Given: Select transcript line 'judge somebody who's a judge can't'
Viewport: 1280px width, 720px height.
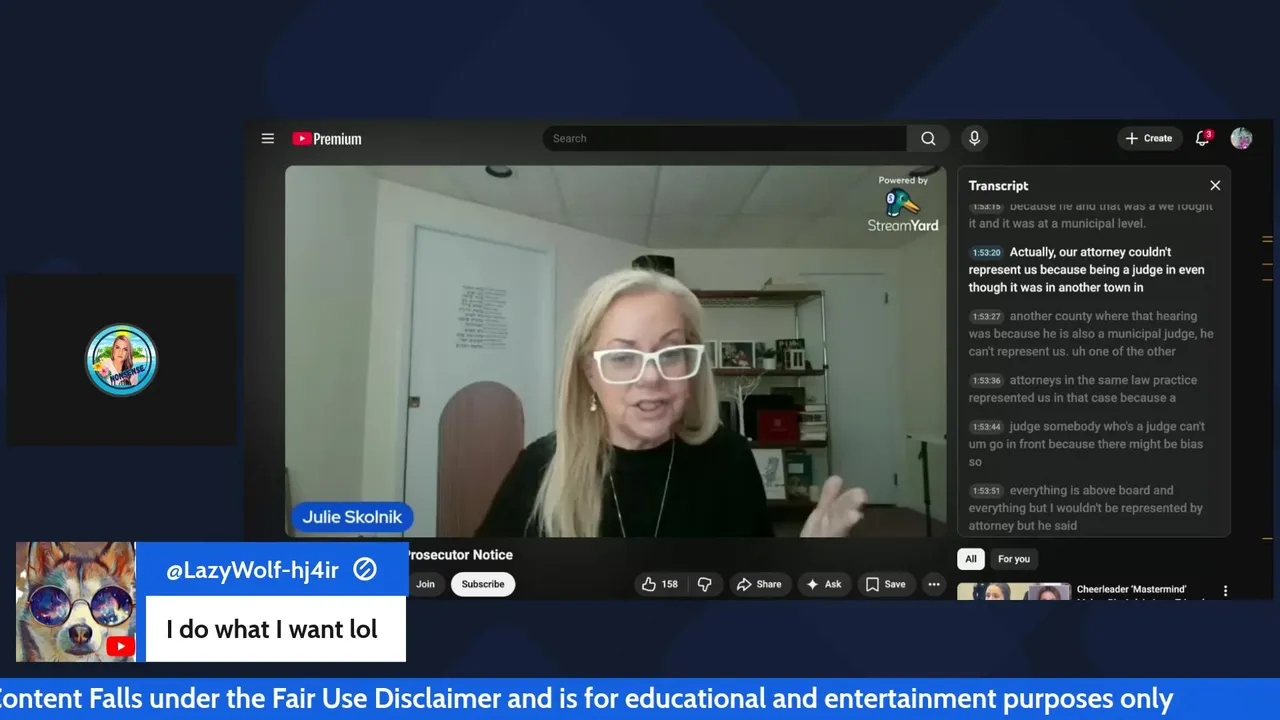Looking at the screenshot, I should [1107, 426].
